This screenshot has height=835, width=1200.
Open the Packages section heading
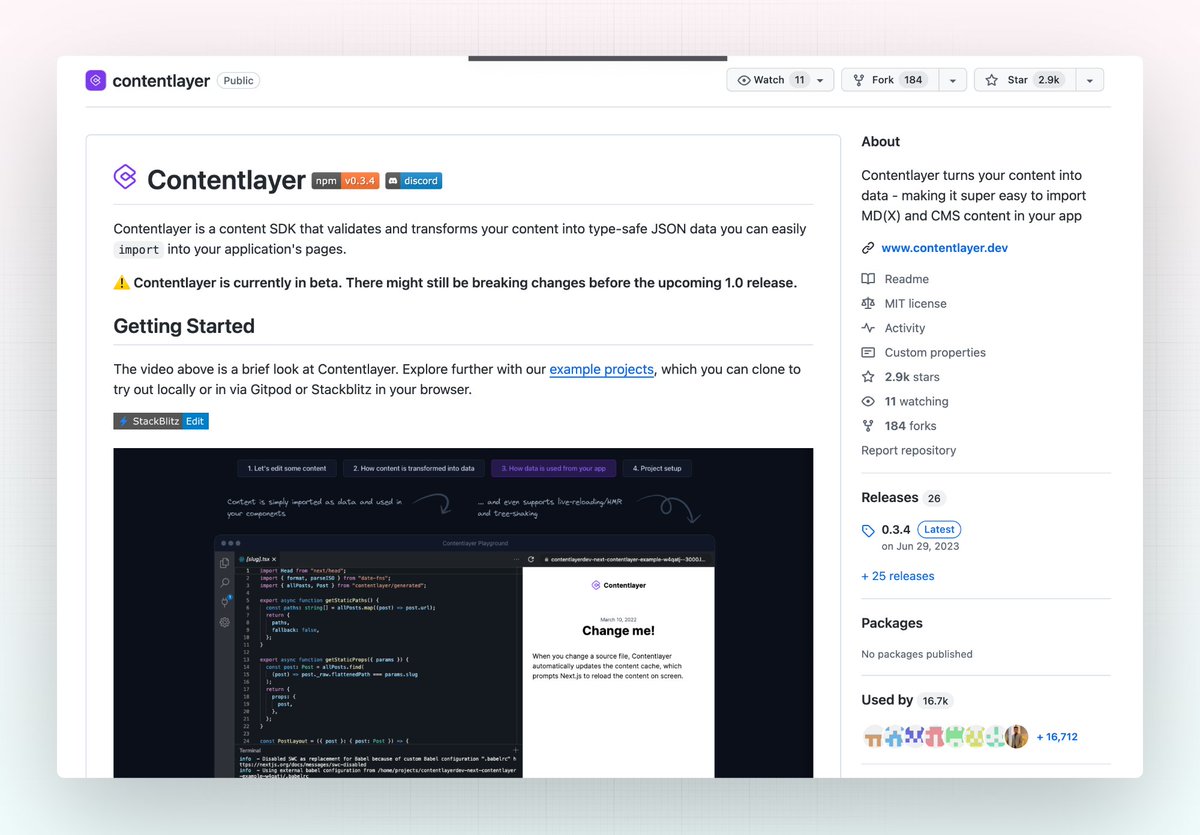pos(891,623)
